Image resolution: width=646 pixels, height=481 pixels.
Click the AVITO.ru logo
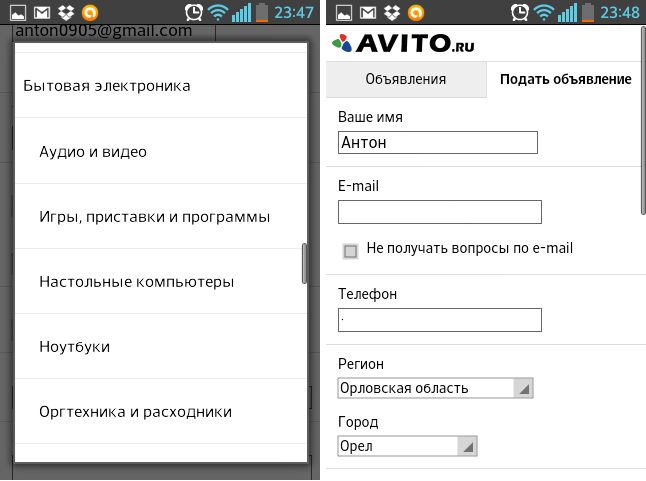pos(403,43)
